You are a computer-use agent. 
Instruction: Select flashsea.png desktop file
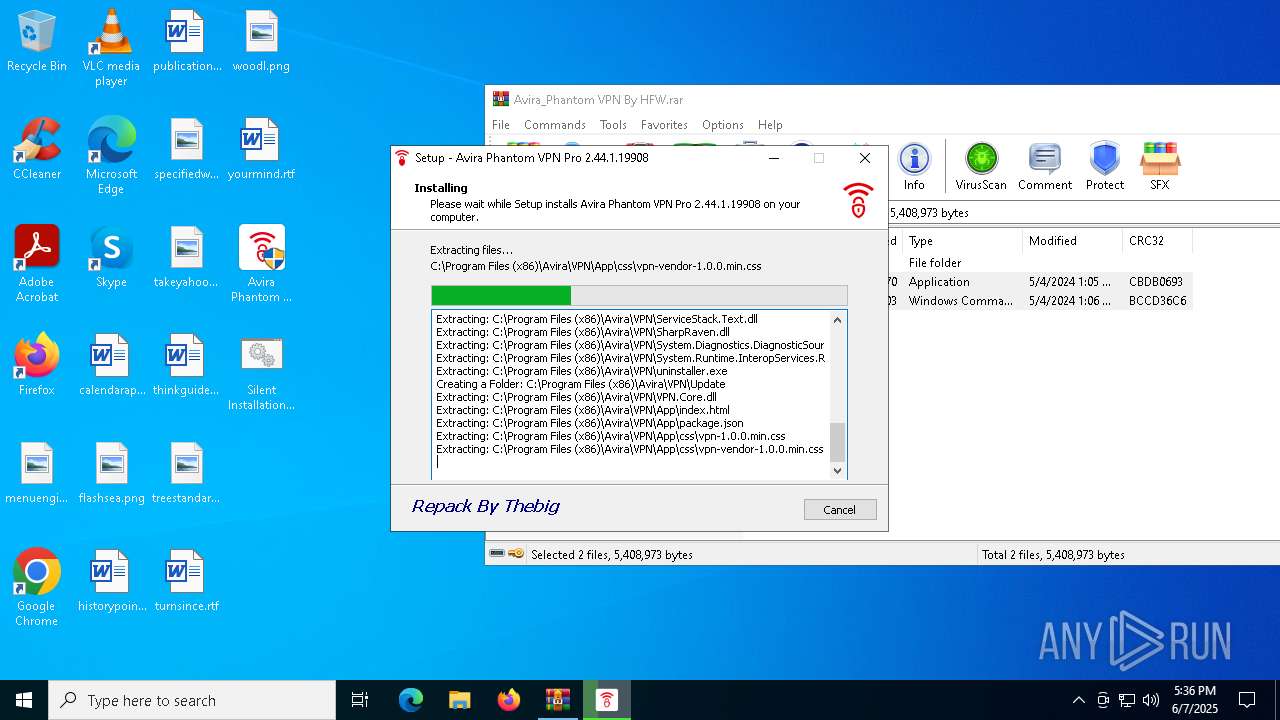[x=111, y=474]
